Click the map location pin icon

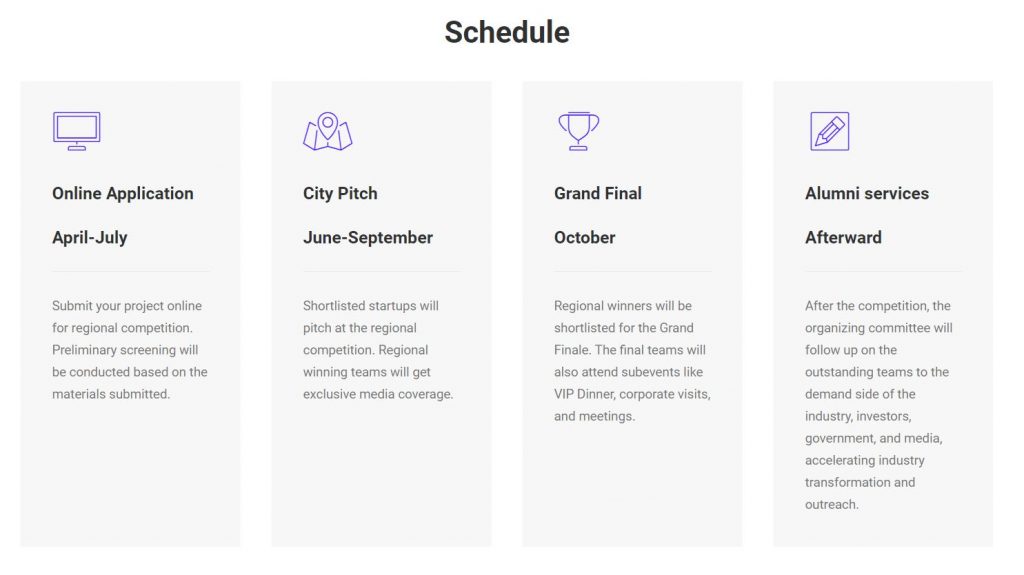point(328,131)
